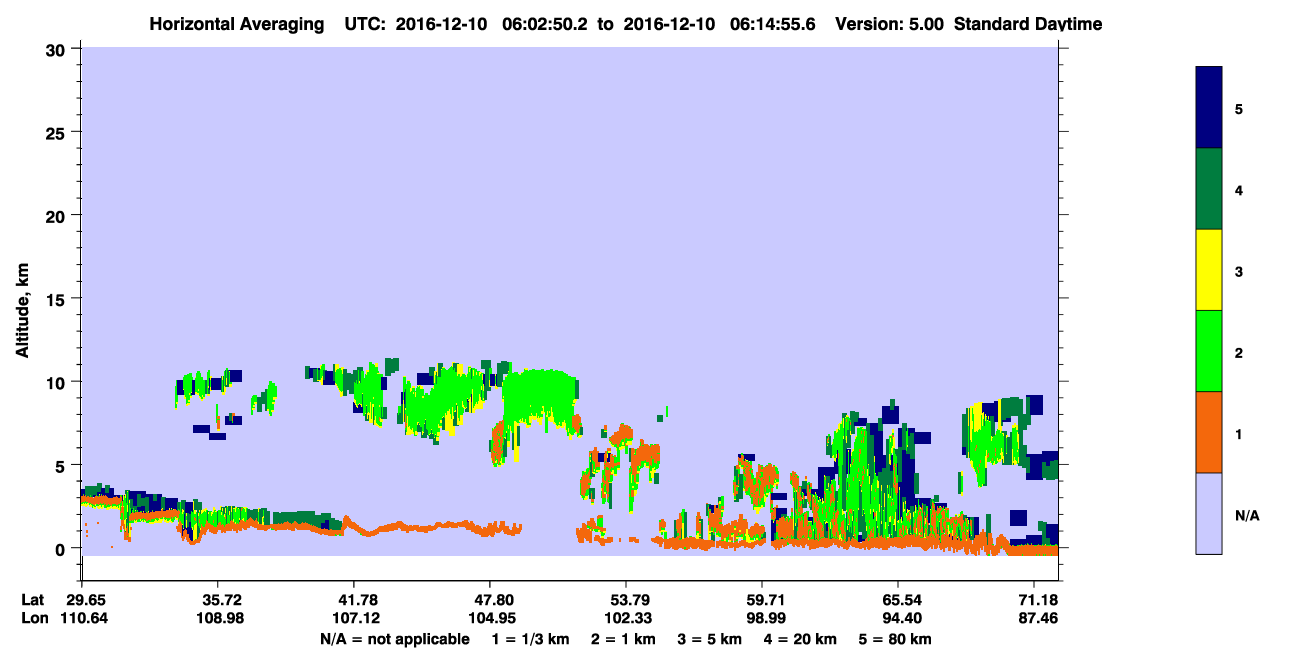Click the yellow colorbar segment labeled 3
The image size is (1300, 667).
coord(1209,270)
